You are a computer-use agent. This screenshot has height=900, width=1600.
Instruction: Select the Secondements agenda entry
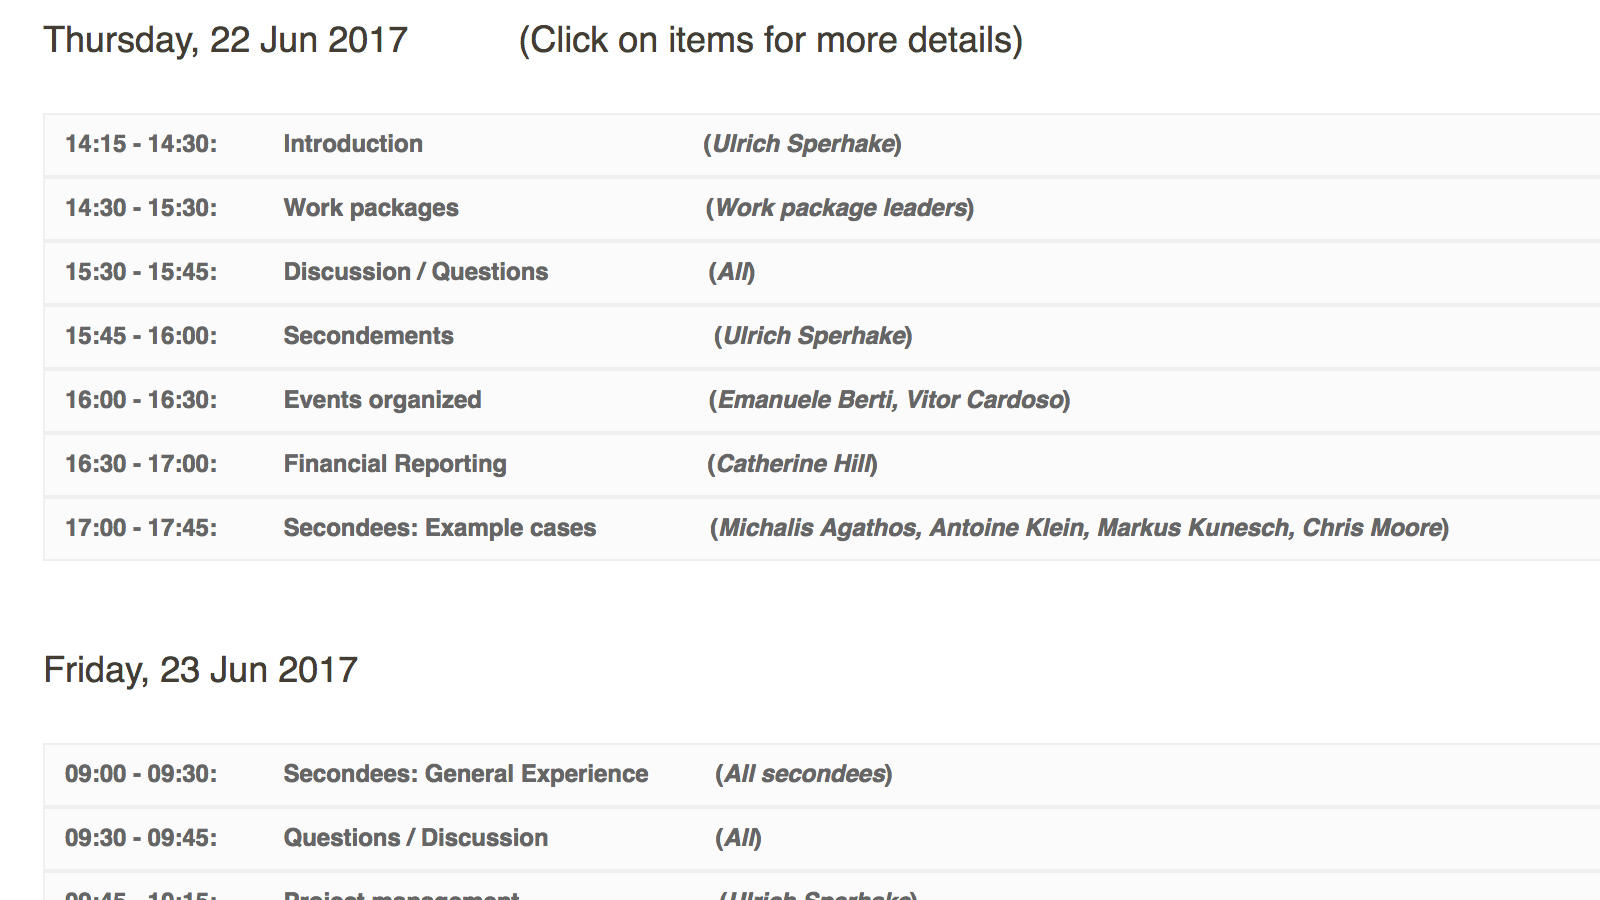[x=368, y=336]
